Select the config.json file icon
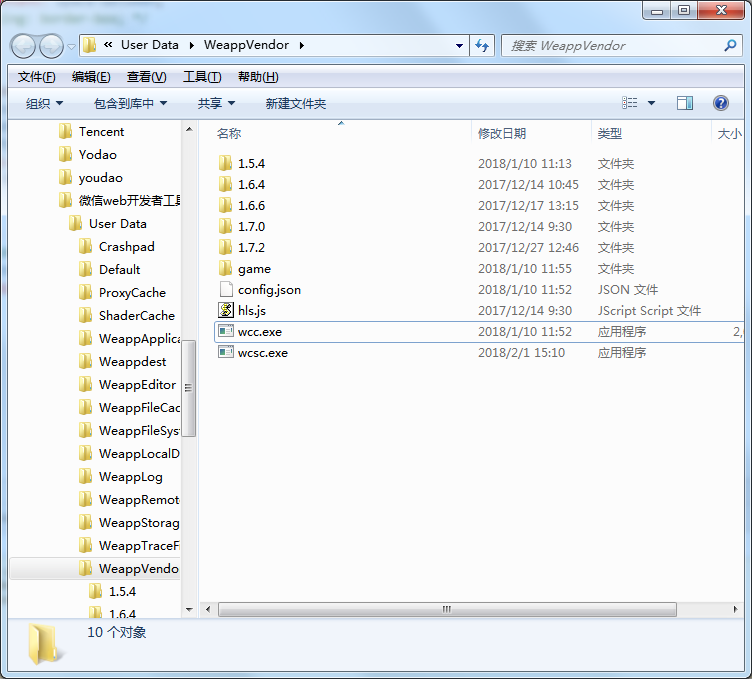The width and height of the screenshot is (752, 679). coord(226,289)
